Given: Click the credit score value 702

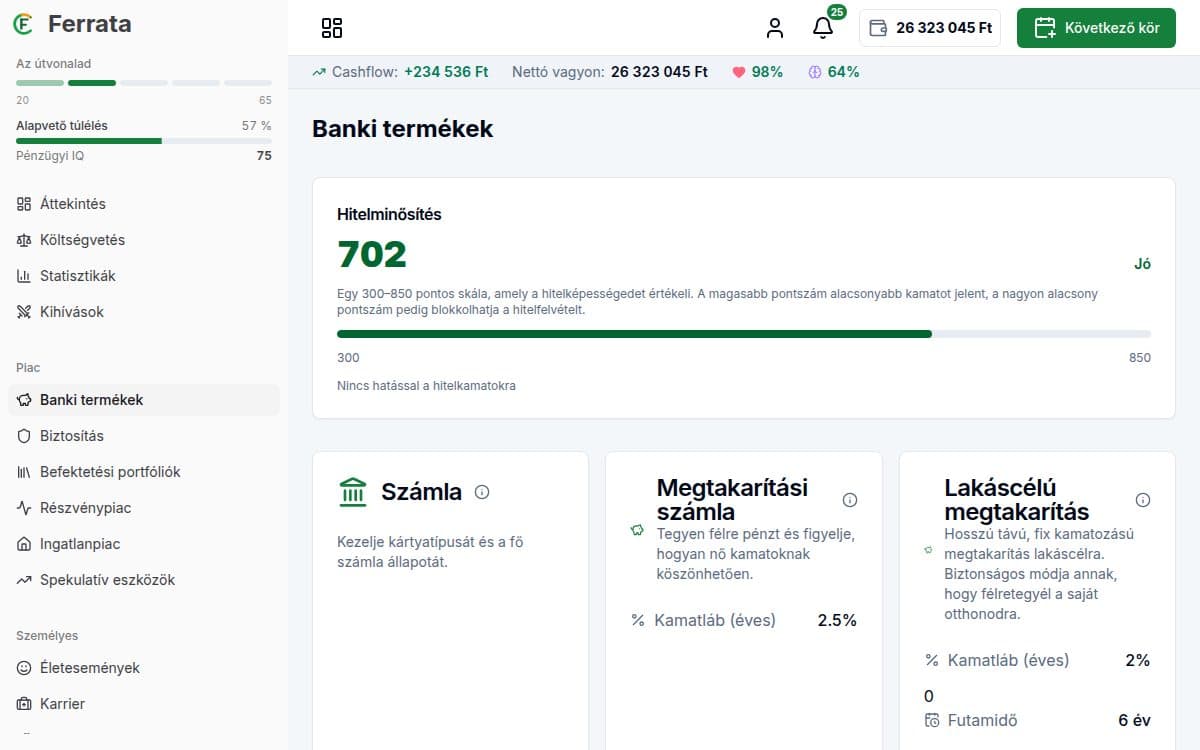Looking at the screenshot, I should coord(372,255).
